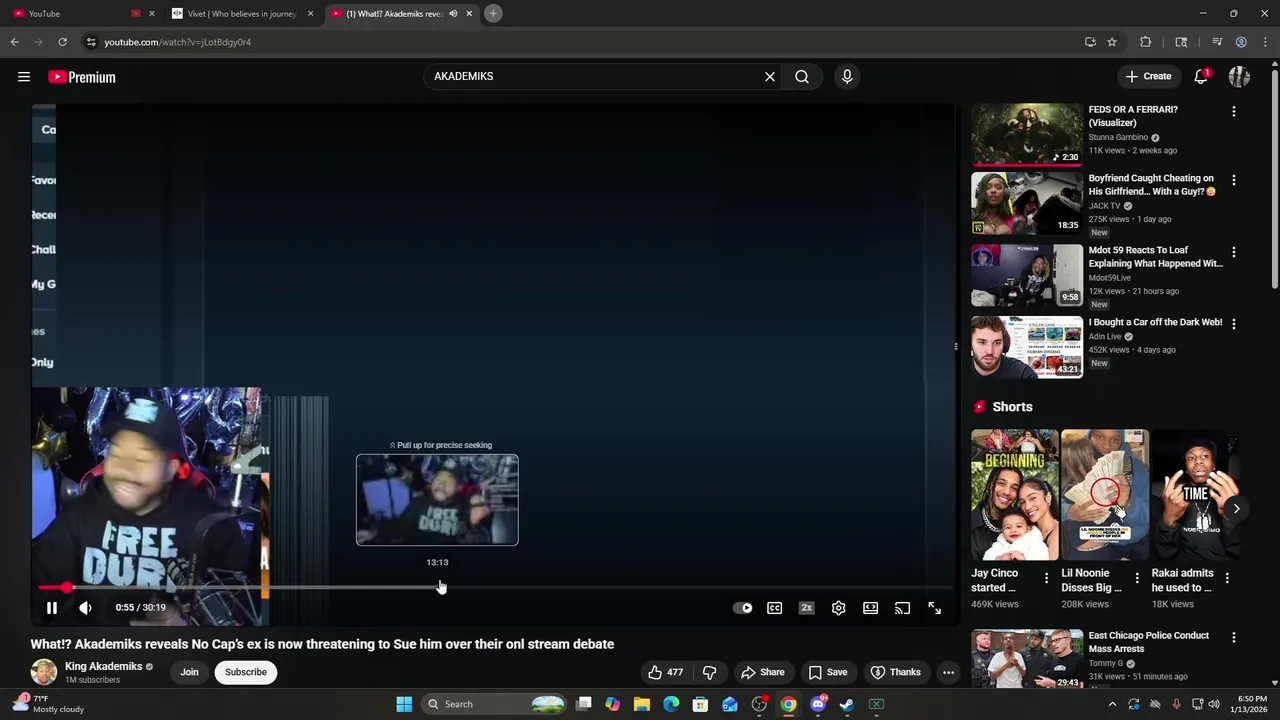Open Chrome extensions puzzle icon
This screenshot has width=1280, height=720.
[x=1146, y=42]
